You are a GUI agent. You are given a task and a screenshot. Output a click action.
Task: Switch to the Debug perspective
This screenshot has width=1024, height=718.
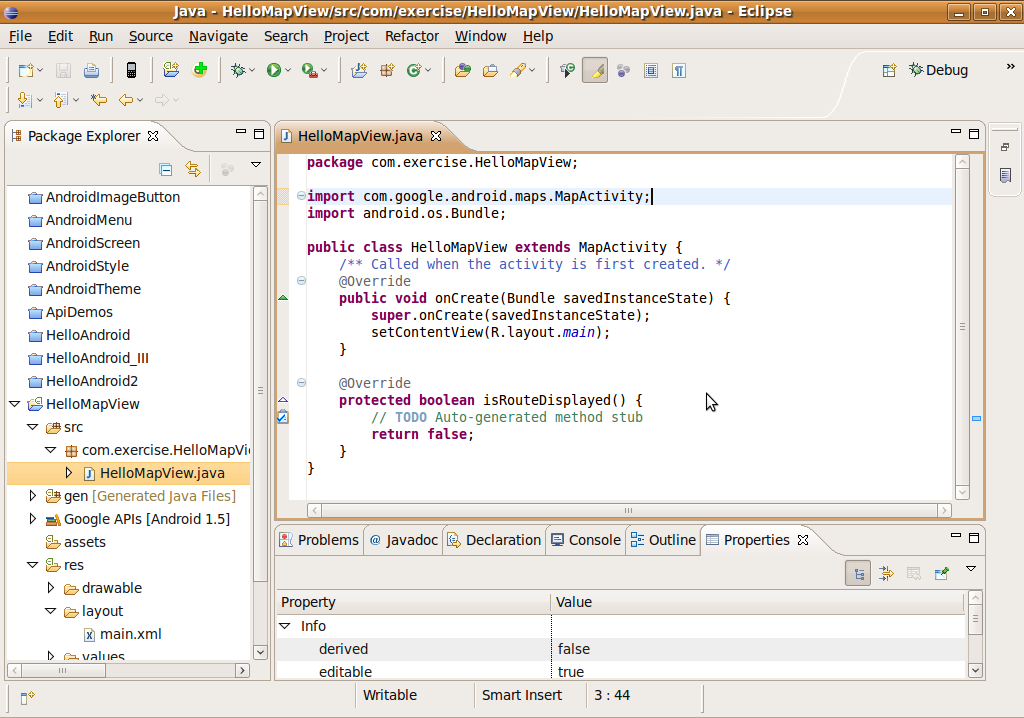click(x=937, y=70)
